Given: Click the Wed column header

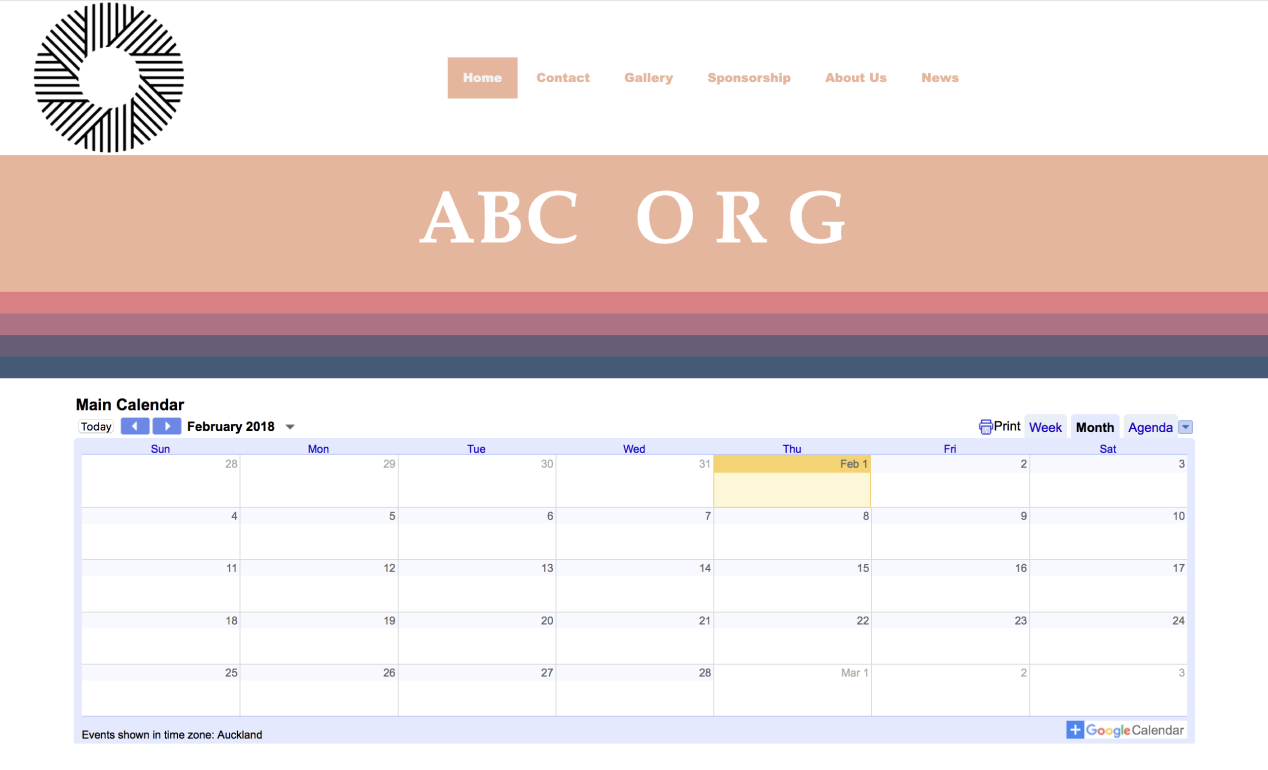Looking at the screenshot, I should [x=634, y=449].
